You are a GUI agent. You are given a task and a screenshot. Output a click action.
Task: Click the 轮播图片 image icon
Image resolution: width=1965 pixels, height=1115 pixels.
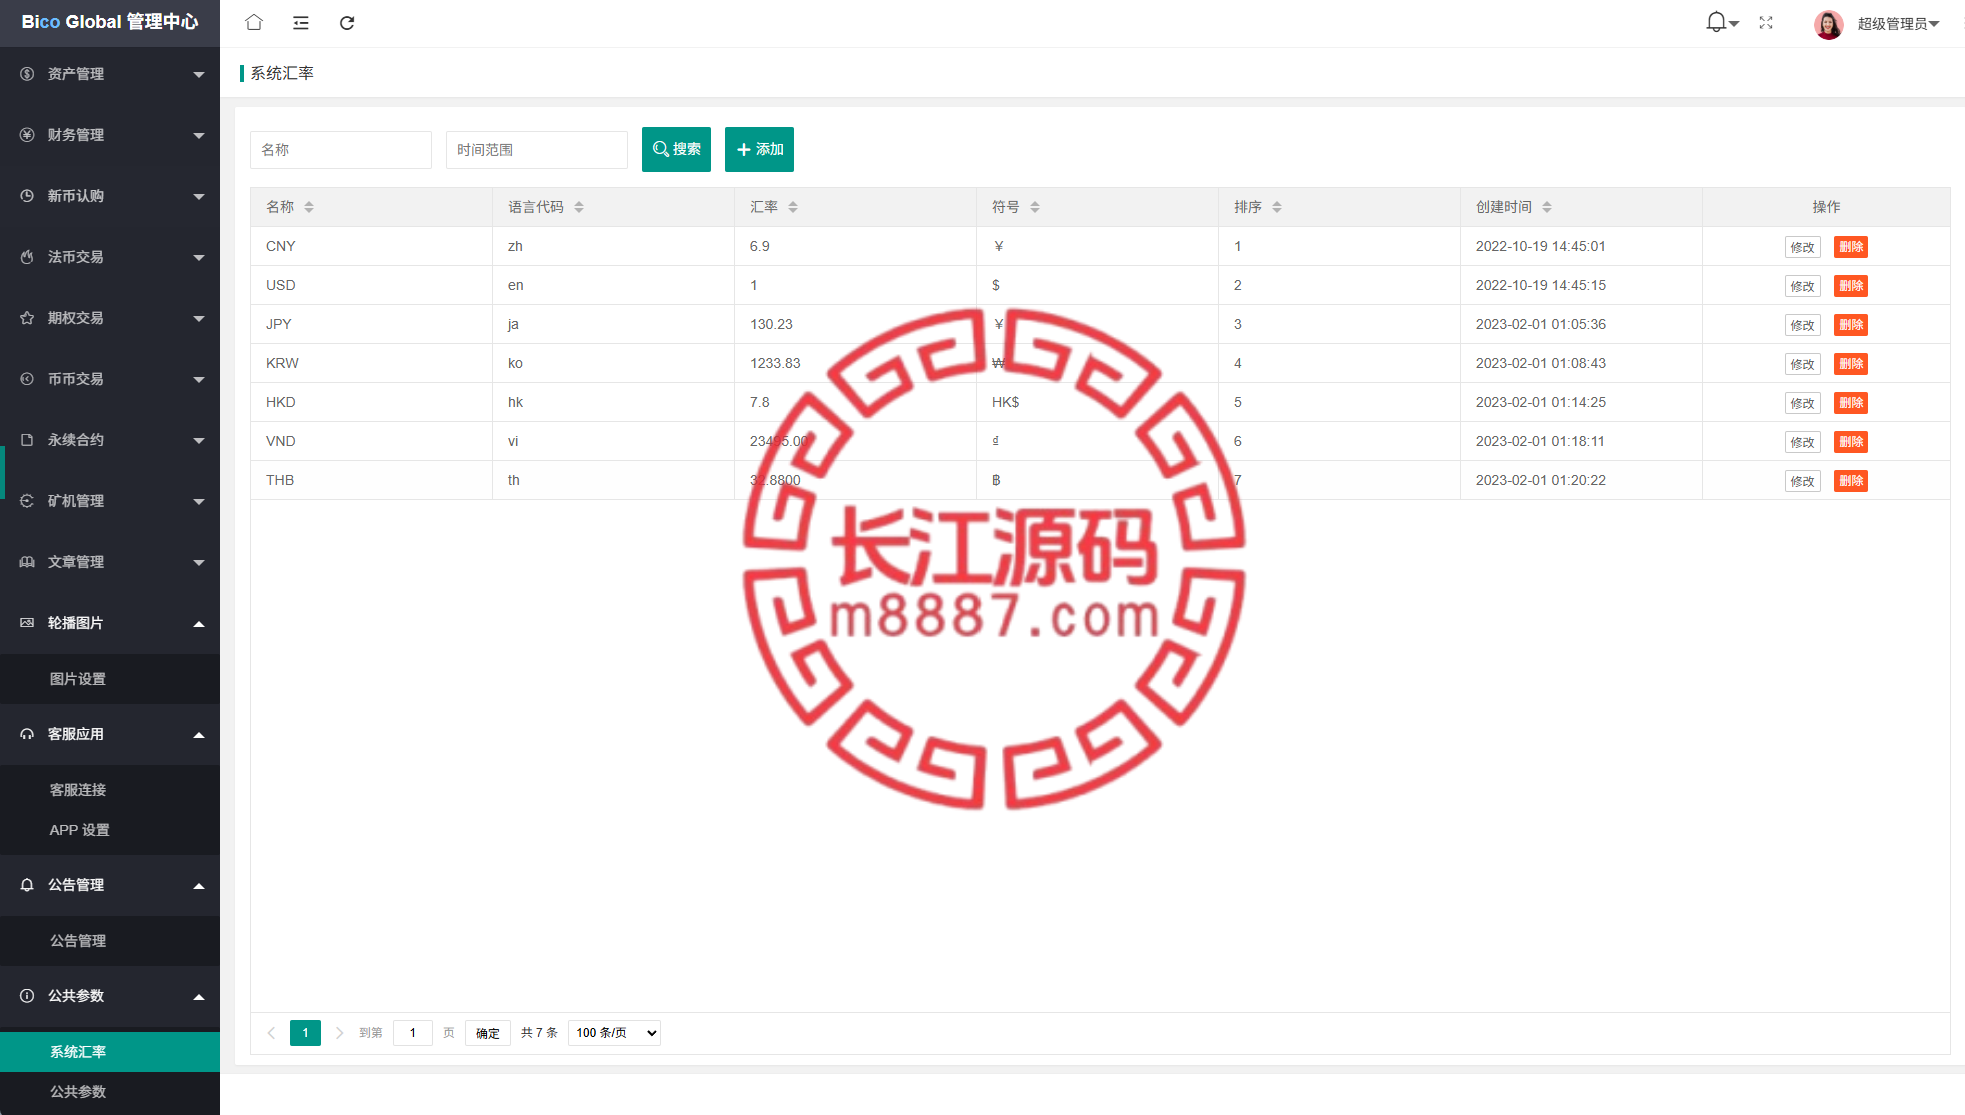tap(27, 623)
